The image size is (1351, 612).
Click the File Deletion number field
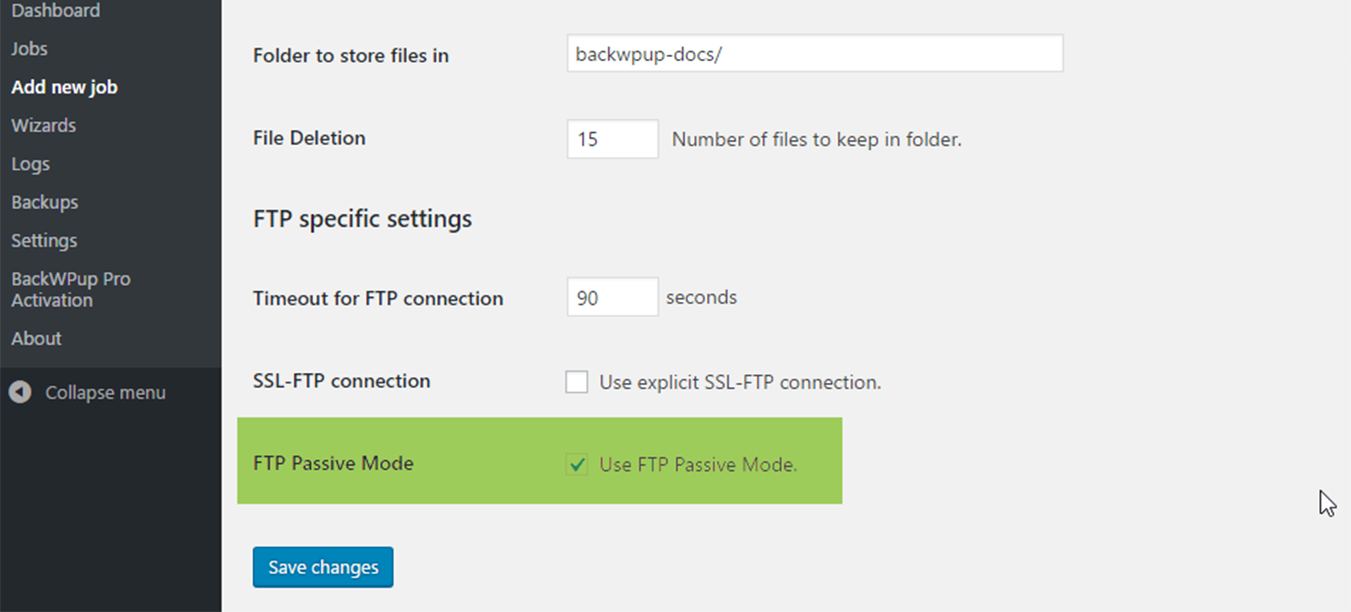[613, 139]
